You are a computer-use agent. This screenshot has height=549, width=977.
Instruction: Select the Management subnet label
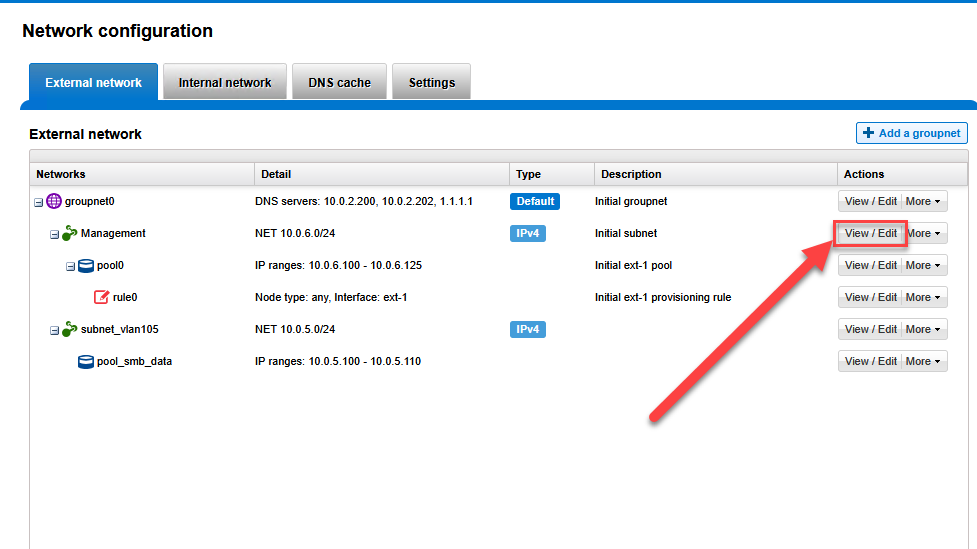[x=113, y=233]
